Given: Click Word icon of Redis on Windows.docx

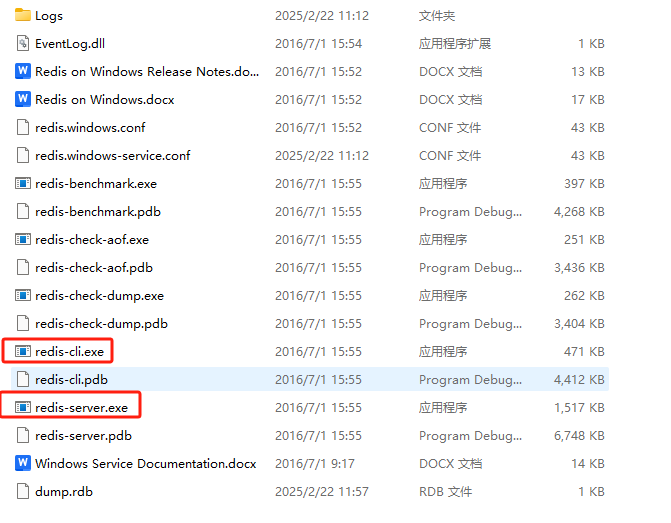Looking at the screenshot, I should tap(23, 99).
